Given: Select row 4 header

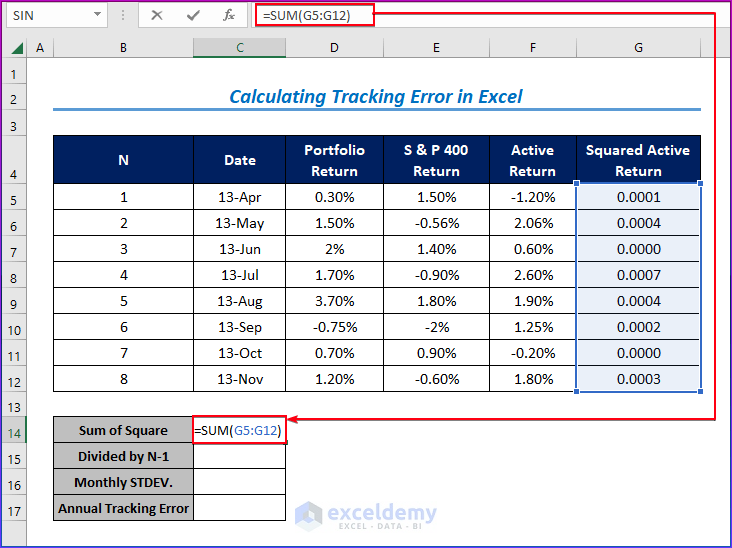Looking at the screenshot, I should click(14, 160).
